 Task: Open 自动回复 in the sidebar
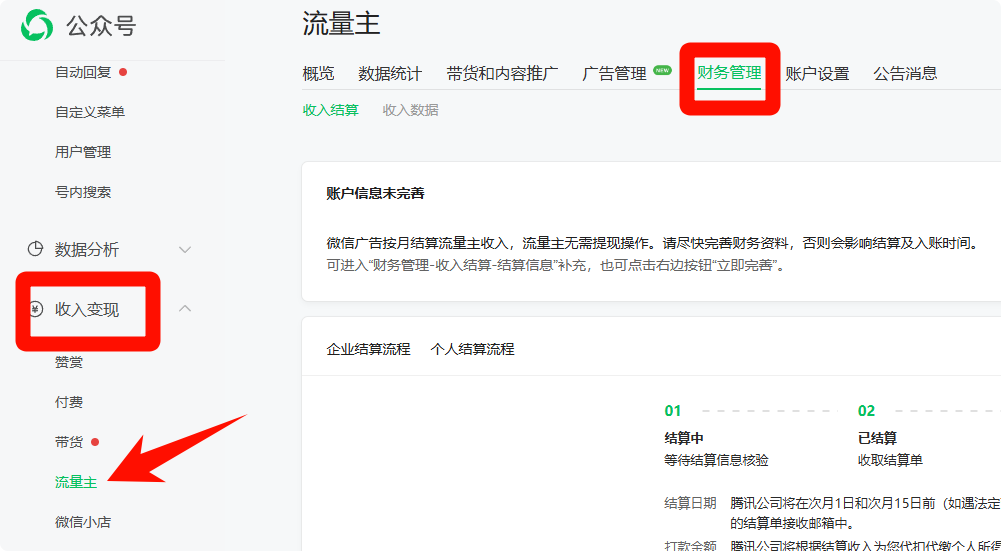coord(83,72)
